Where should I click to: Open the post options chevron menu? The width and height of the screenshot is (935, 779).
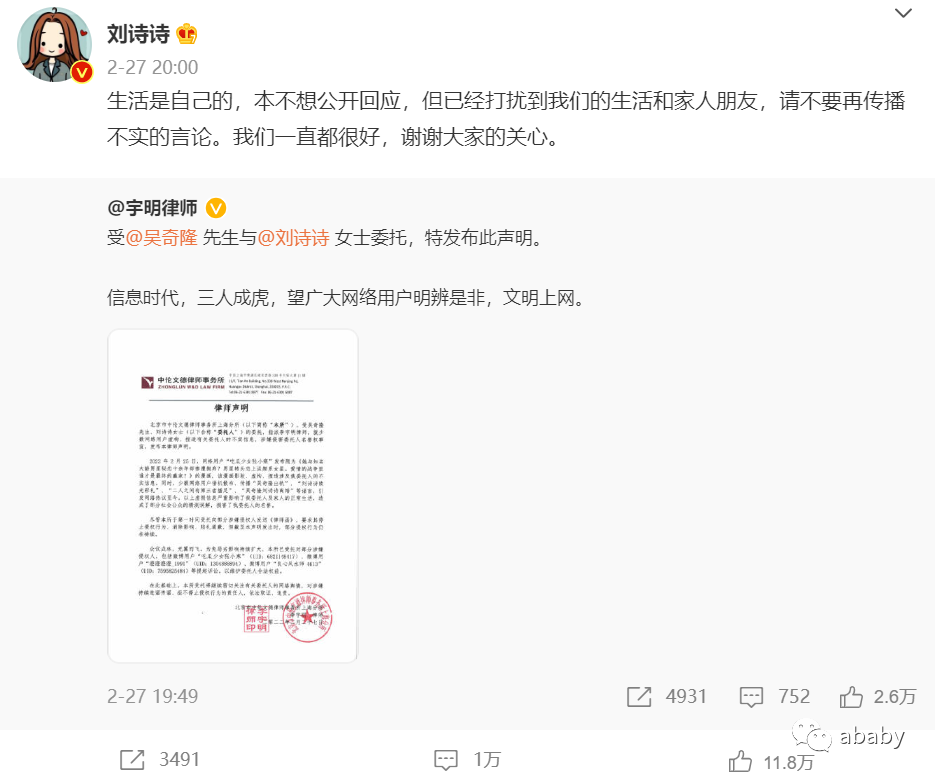(x=903, y=13)
